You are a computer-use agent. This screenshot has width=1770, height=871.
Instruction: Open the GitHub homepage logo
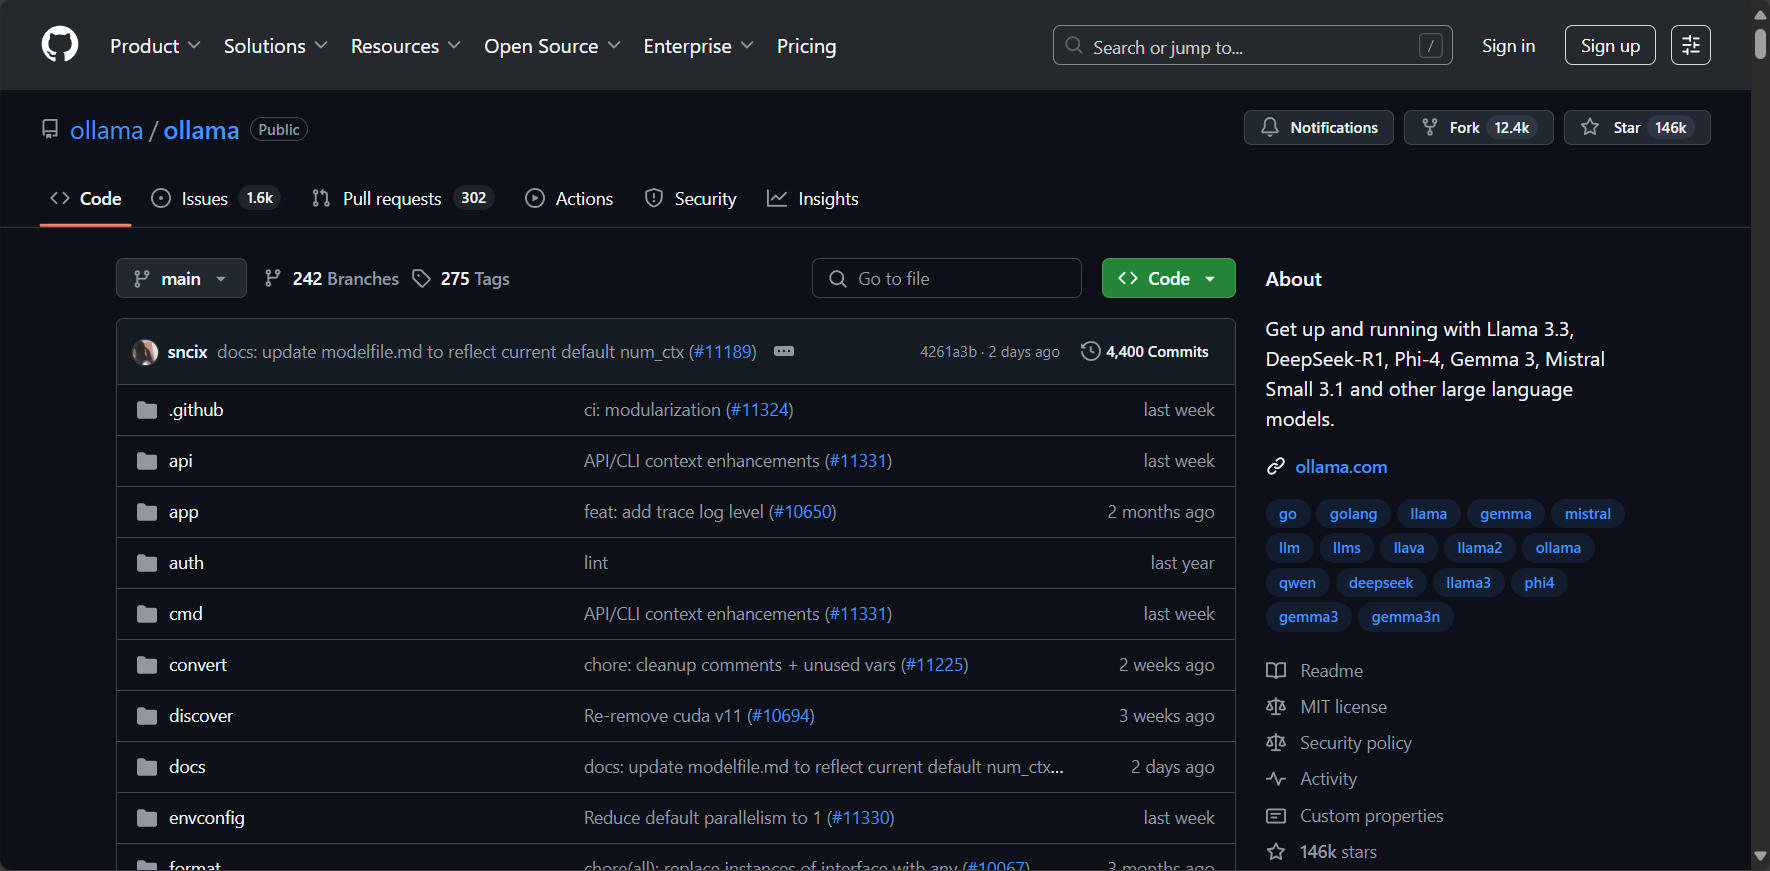pos(60,45)
